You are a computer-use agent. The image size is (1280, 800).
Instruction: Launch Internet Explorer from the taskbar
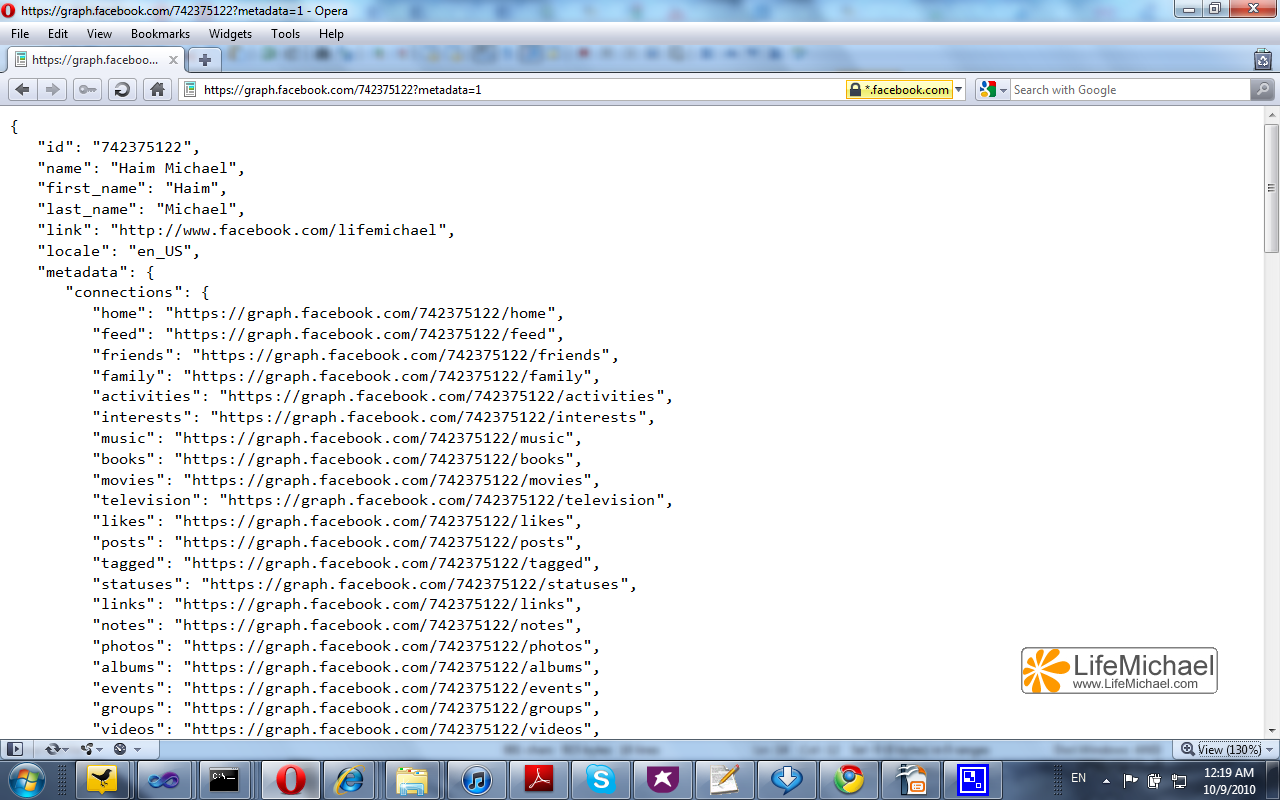pyautogui.click(x=350, y=780)
